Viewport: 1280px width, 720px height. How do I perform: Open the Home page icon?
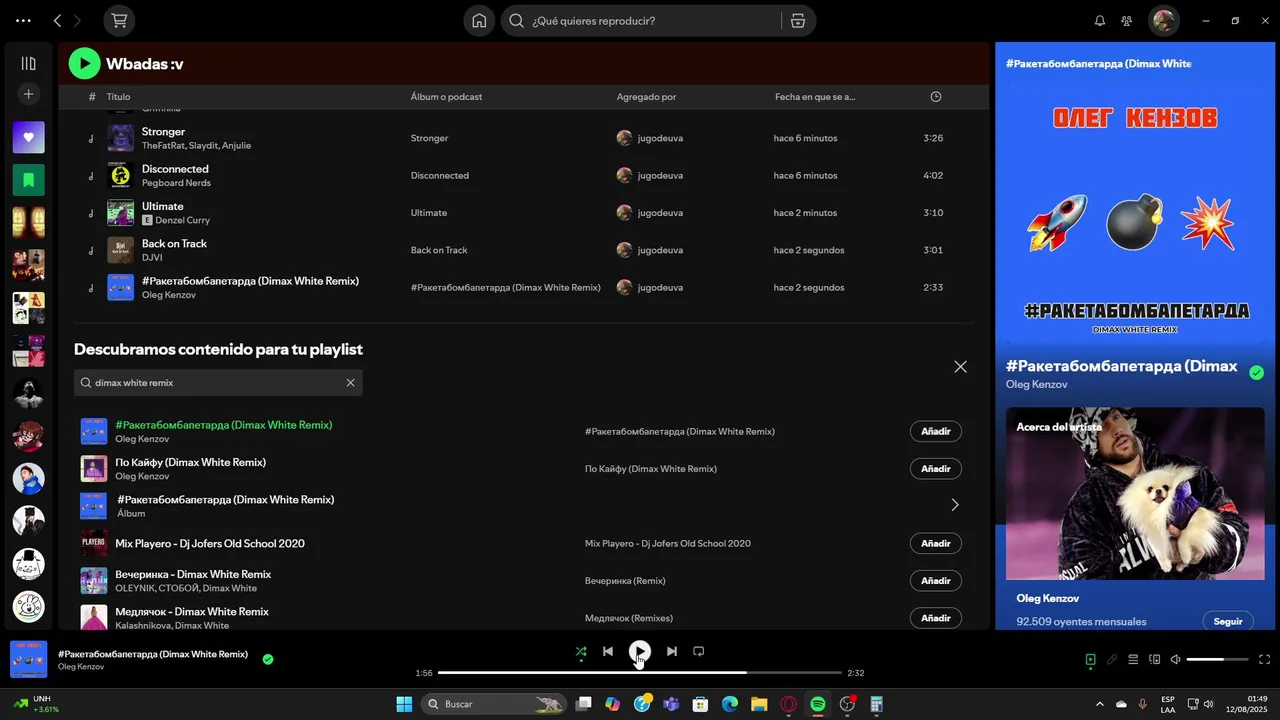479,21
